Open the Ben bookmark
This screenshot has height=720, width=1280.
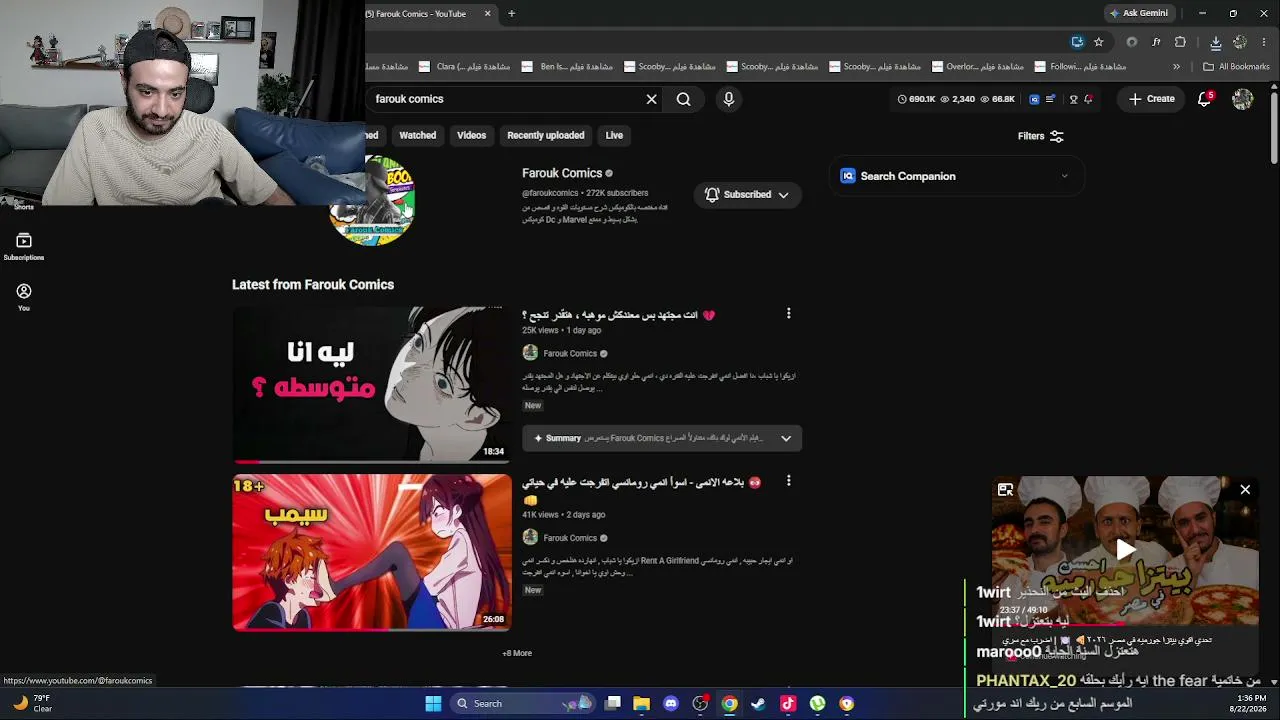click(568, 67)
